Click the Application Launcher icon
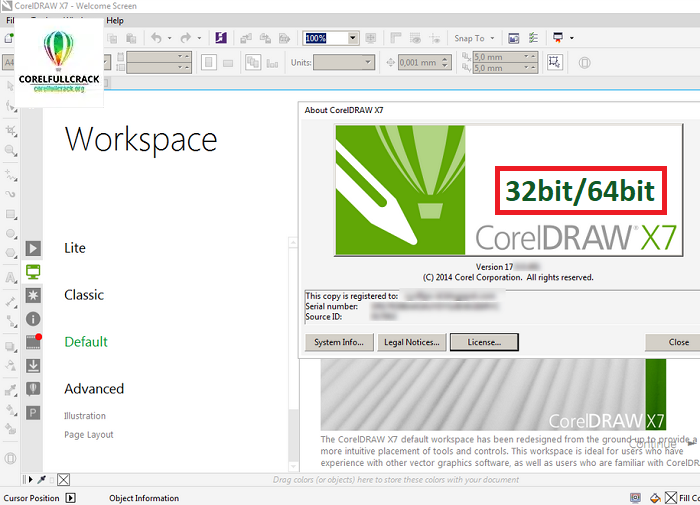The image size is (700, 505). tap(558, 38)
